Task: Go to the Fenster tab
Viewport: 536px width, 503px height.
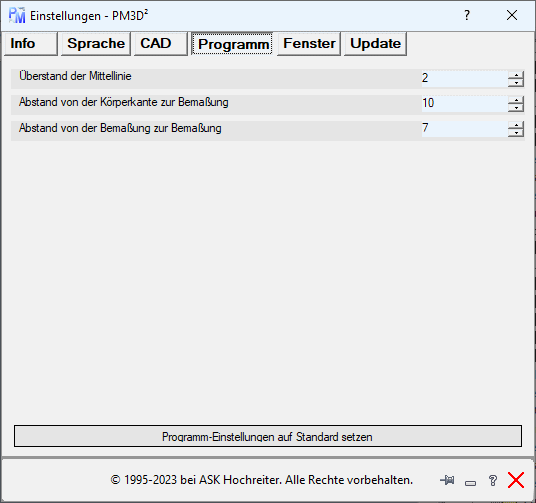Action: [309, 44]
